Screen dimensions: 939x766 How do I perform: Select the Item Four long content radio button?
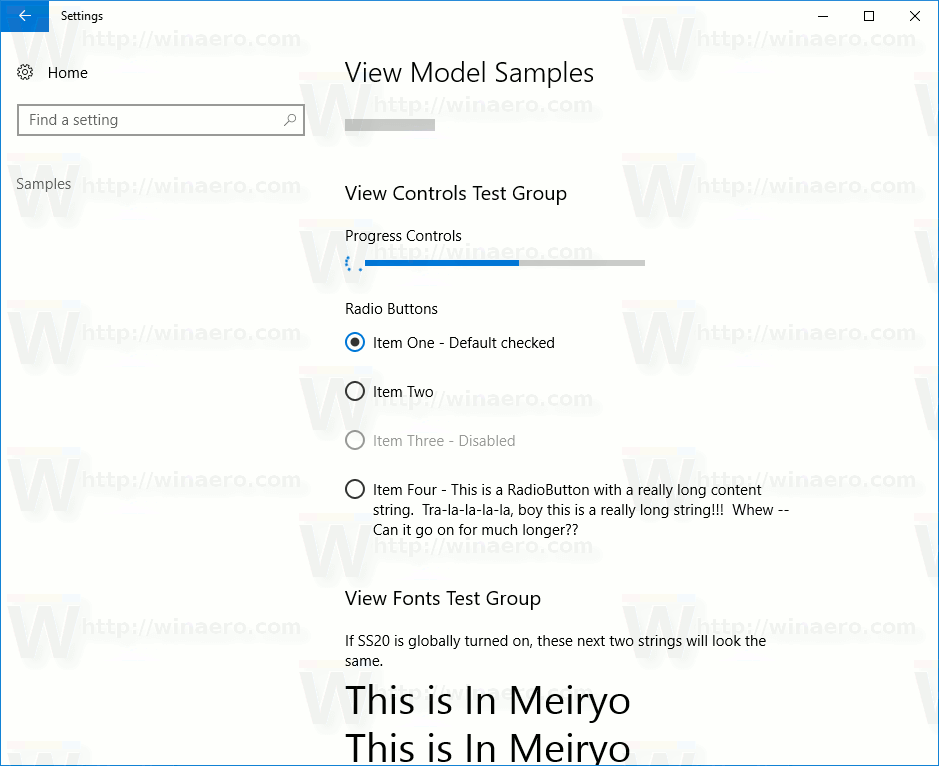[x=355, y=489]
